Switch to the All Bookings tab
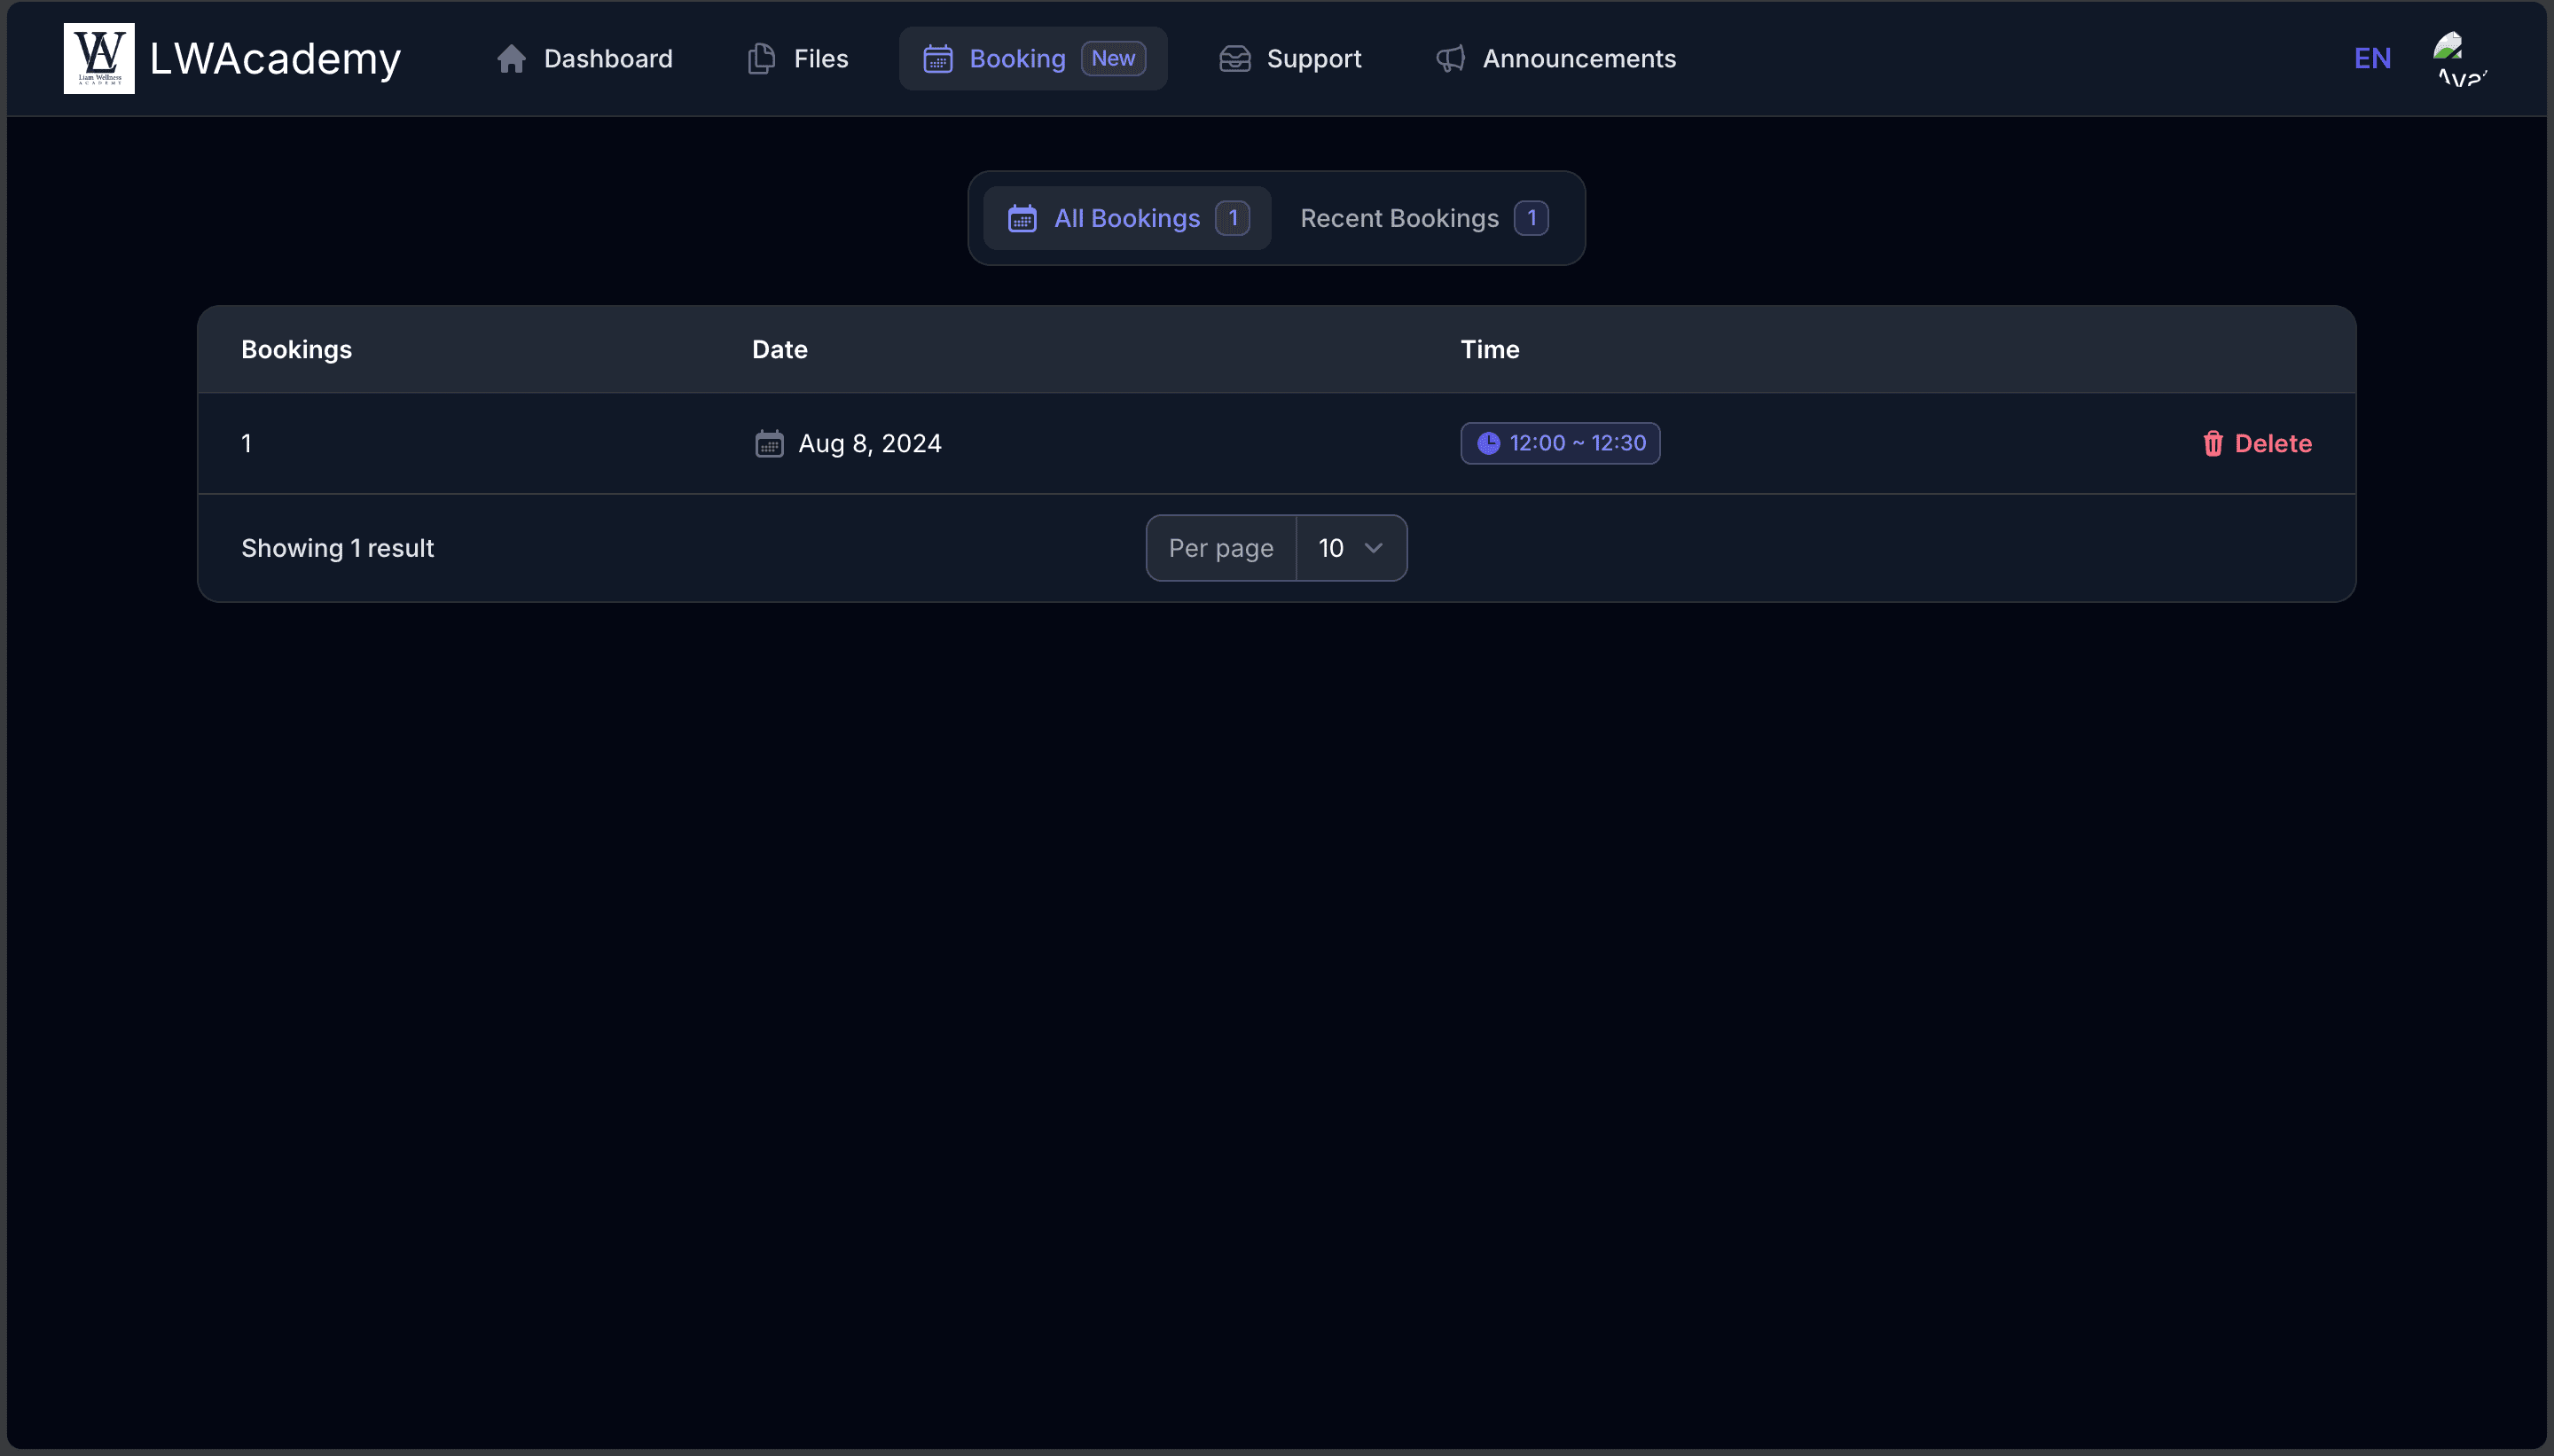Image resolution: width=2554 pixels, height=1456 pixels. click(1126, 218)
